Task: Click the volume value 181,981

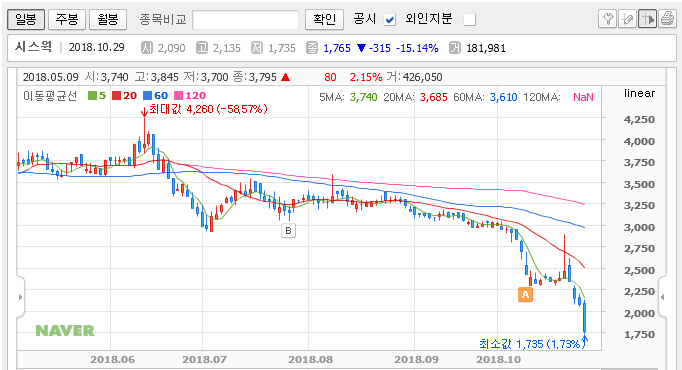Action: [x=486, y=48]
